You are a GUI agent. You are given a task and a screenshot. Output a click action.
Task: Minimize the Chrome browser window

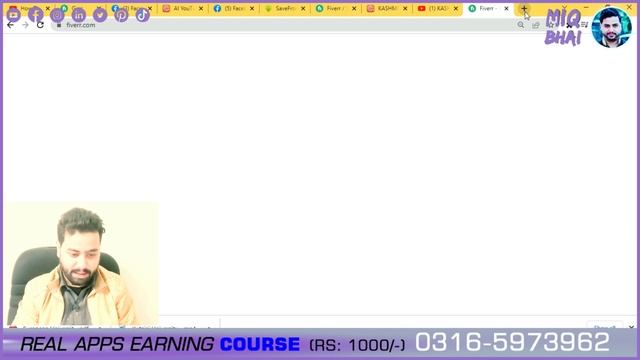(x=586, y=7)
